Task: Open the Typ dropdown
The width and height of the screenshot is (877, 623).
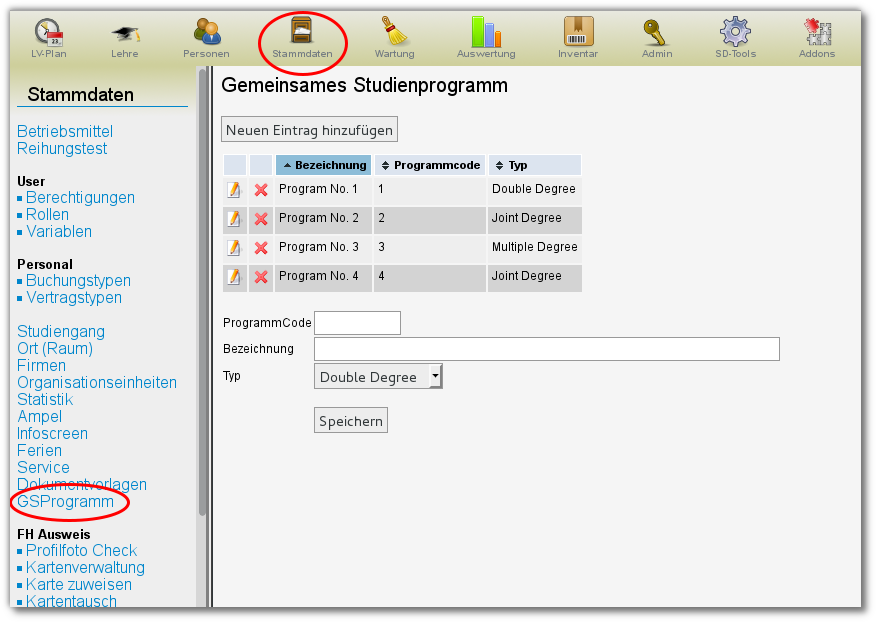Action: click(x=378, y=377)
